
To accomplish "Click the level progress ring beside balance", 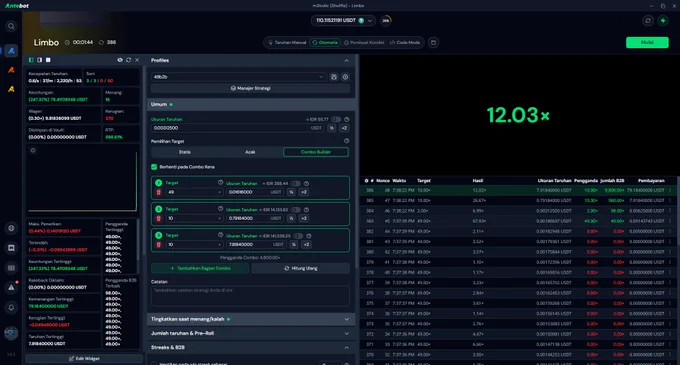I will point(386,20).
